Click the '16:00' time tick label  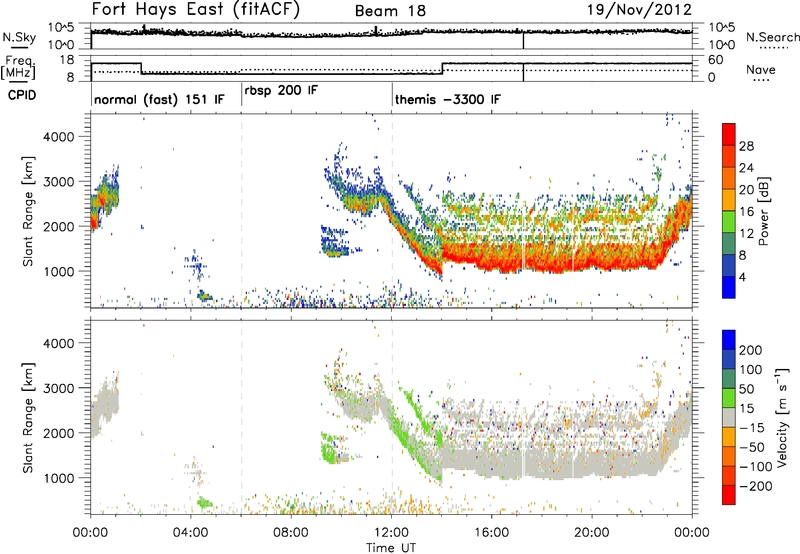[491, 533]
